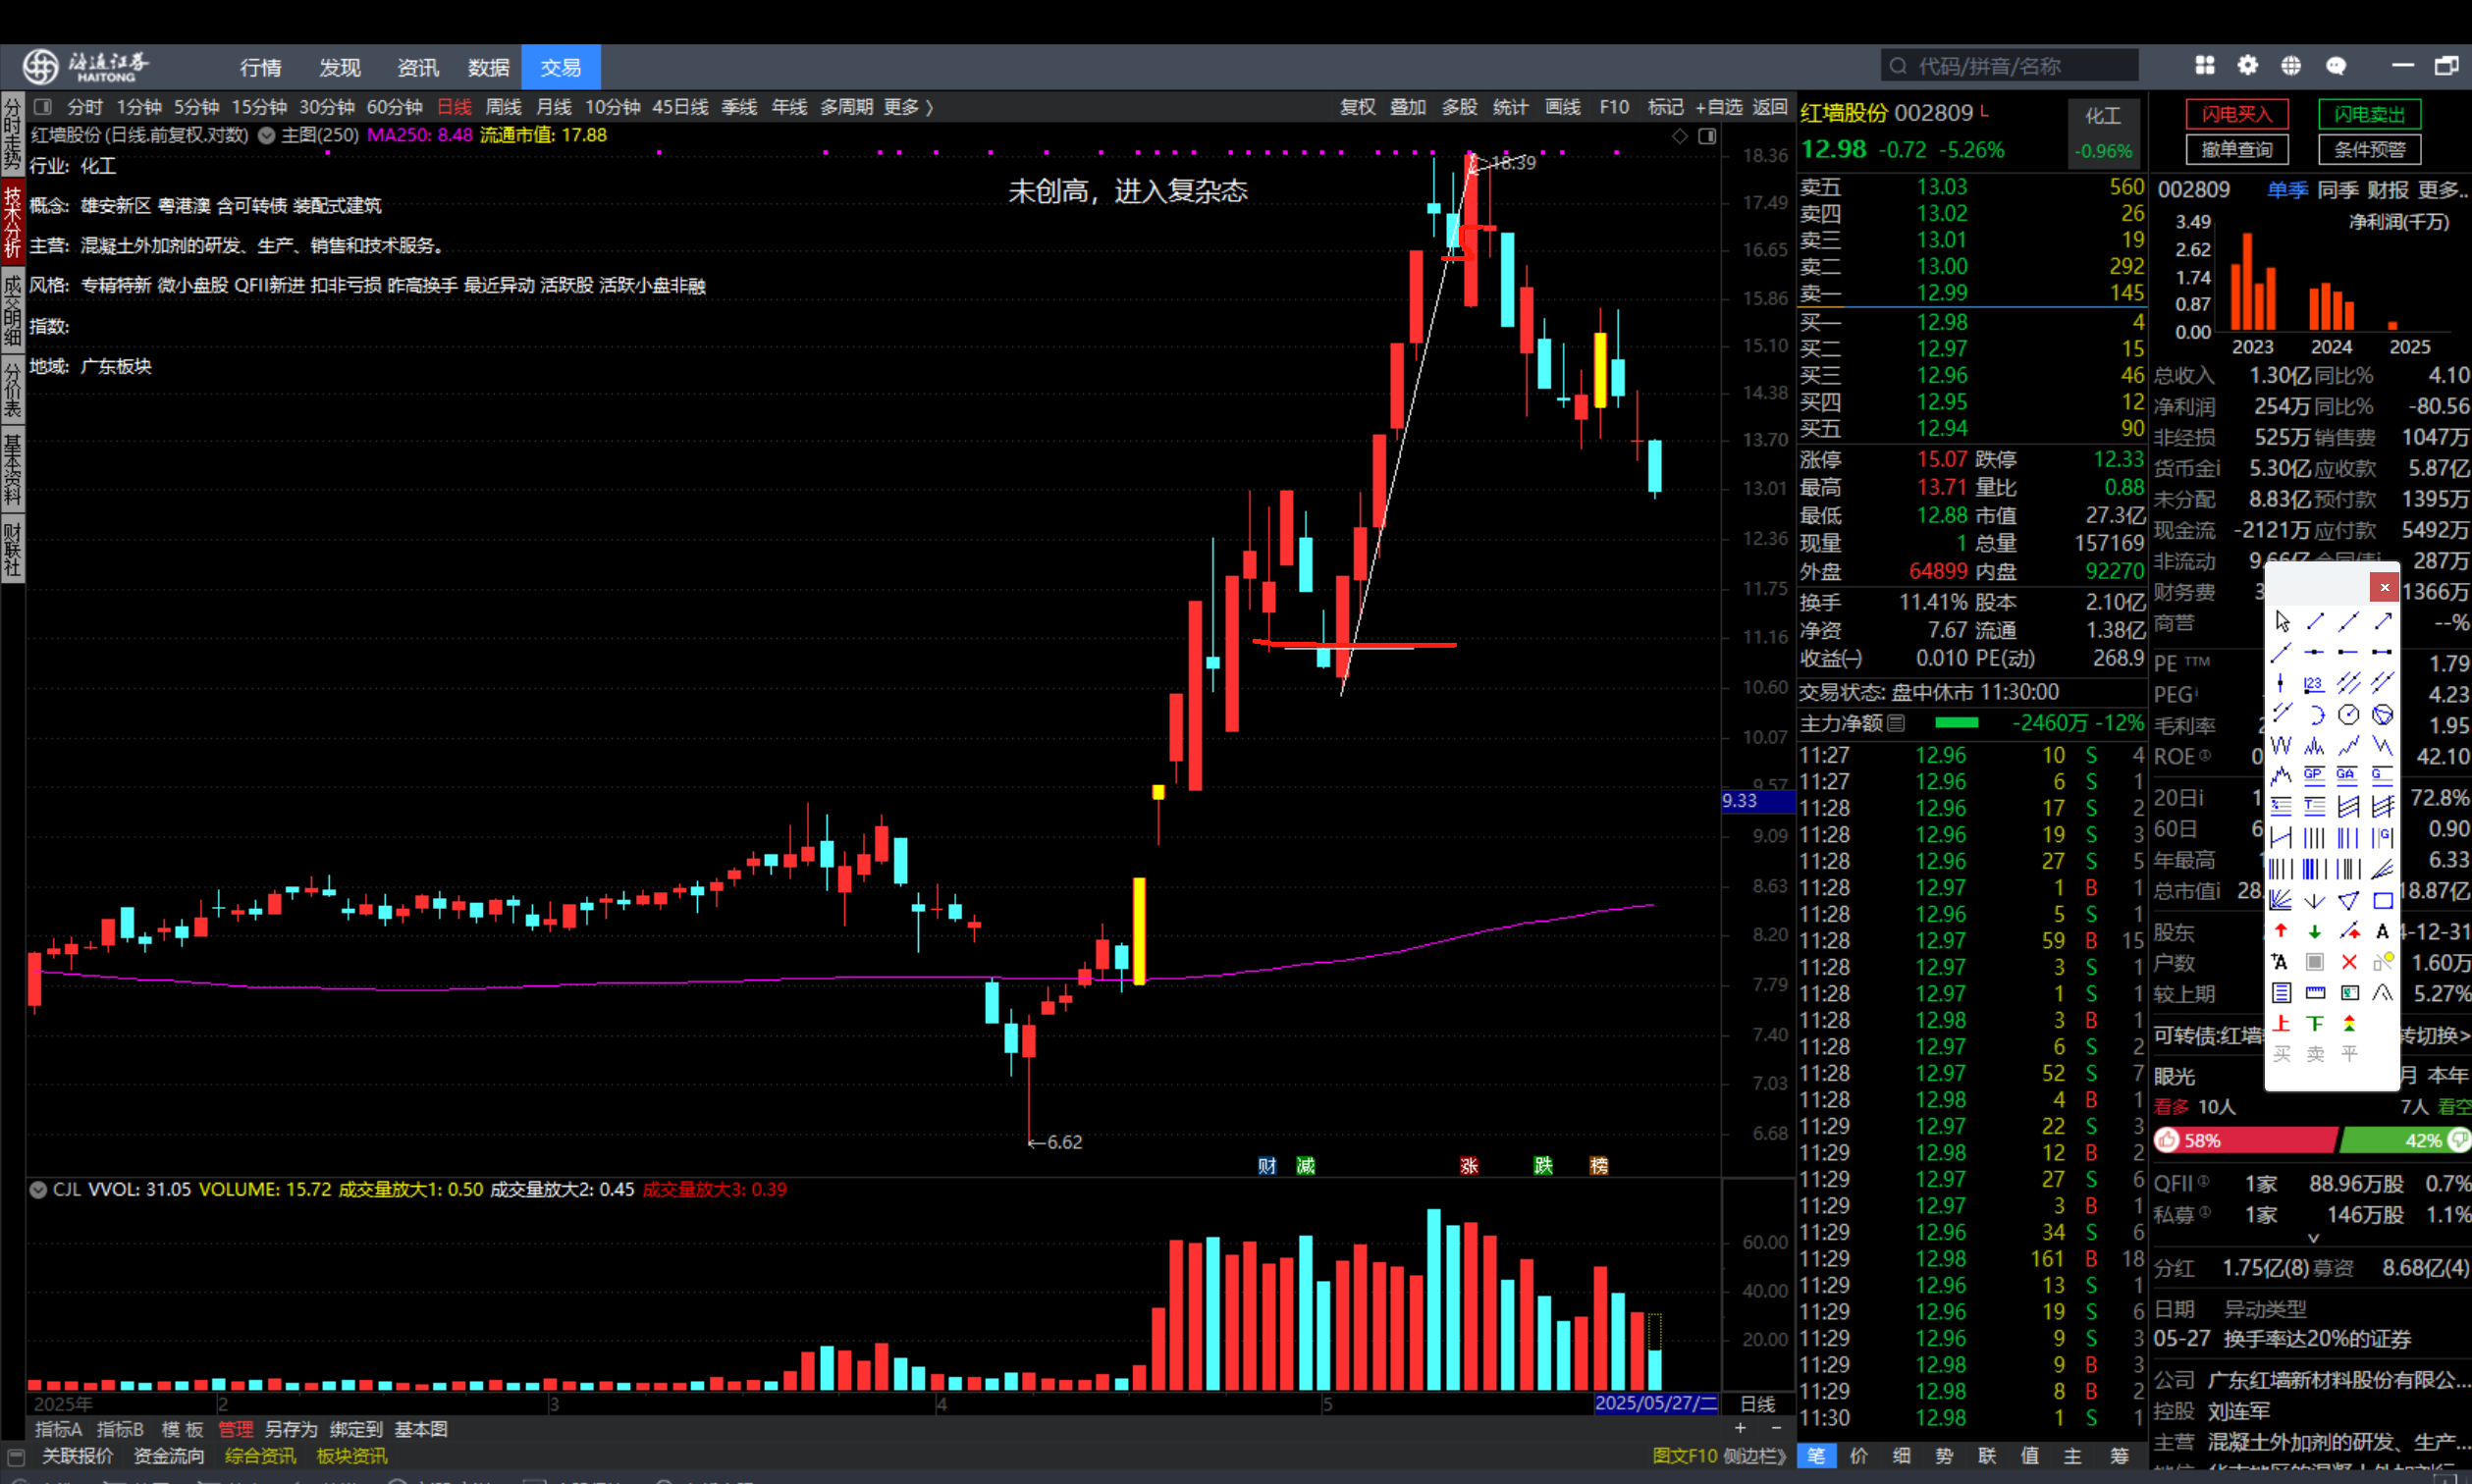Screen dimensions: 2472x1484
Task: Toggle the 主图(250) indicator circle button
Action: pos(267,135)
